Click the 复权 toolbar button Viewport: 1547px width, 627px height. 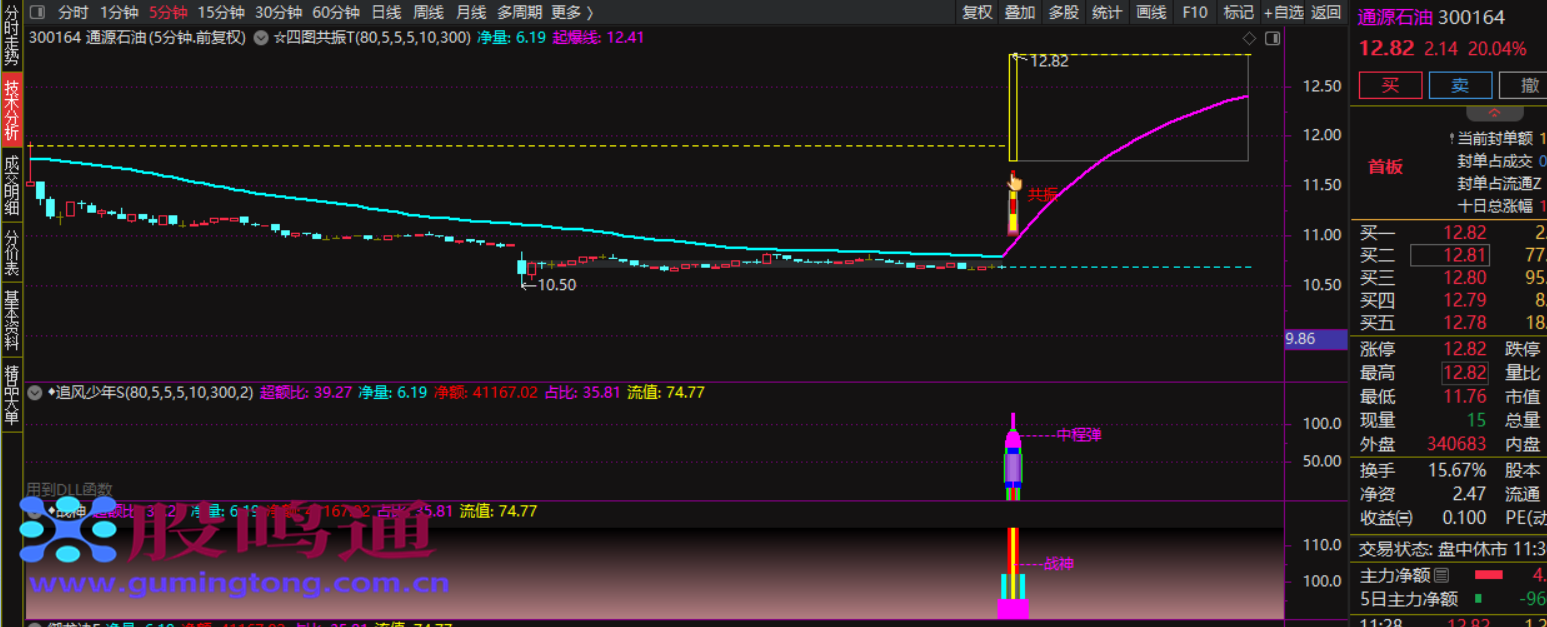tap(977, 13)
